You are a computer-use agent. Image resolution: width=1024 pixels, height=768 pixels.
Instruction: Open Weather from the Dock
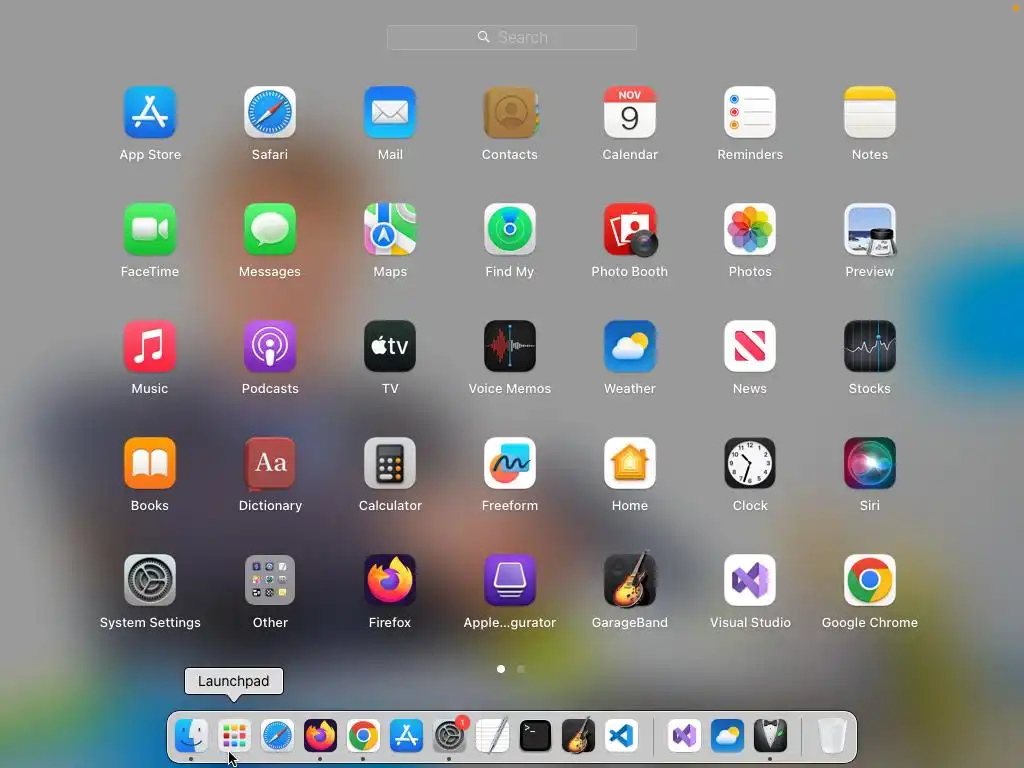(728, 735)
